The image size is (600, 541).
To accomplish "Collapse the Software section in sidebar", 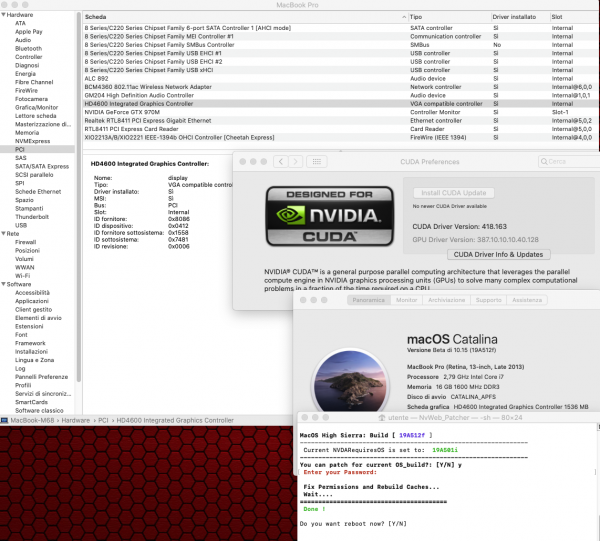I will click(x=3, y=284).
